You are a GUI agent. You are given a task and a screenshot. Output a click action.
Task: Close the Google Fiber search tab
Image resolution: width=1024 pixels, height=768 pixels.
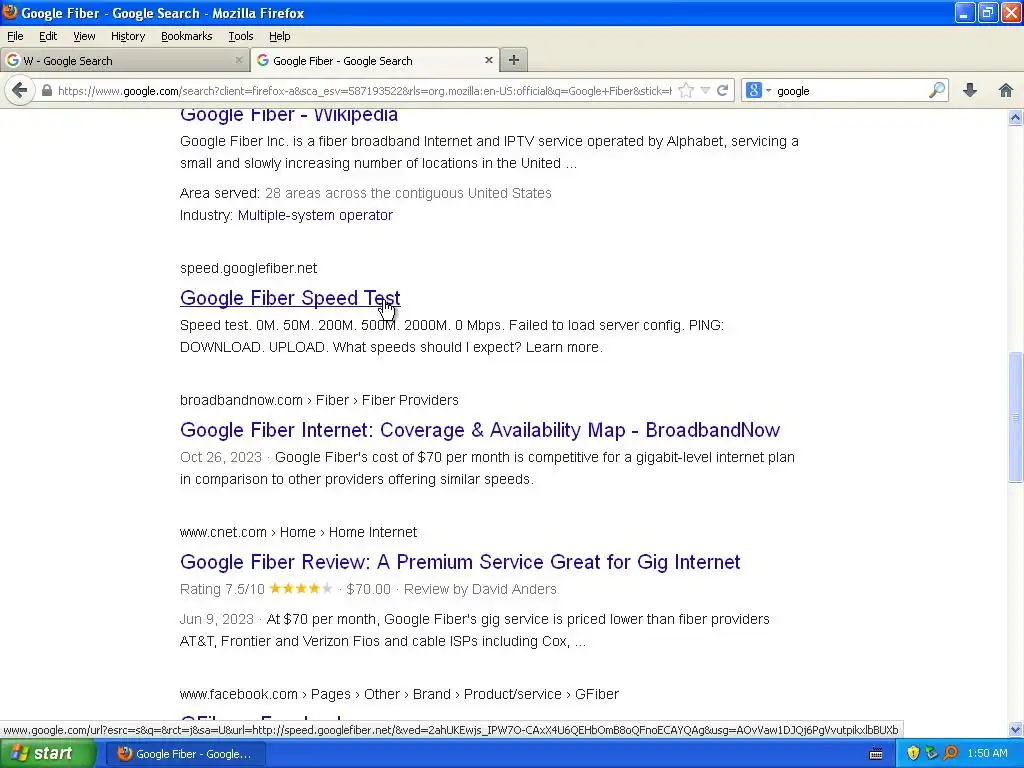pyautogui.click(x=488, y=60)
